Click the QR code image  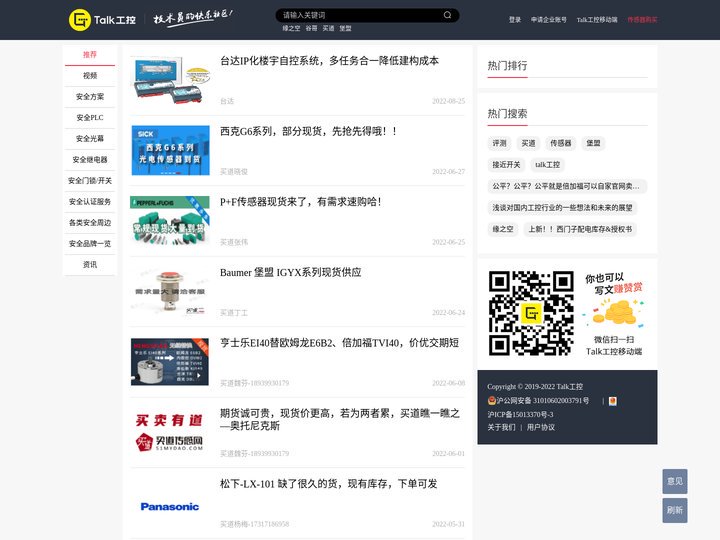click(x=531, y=313)
